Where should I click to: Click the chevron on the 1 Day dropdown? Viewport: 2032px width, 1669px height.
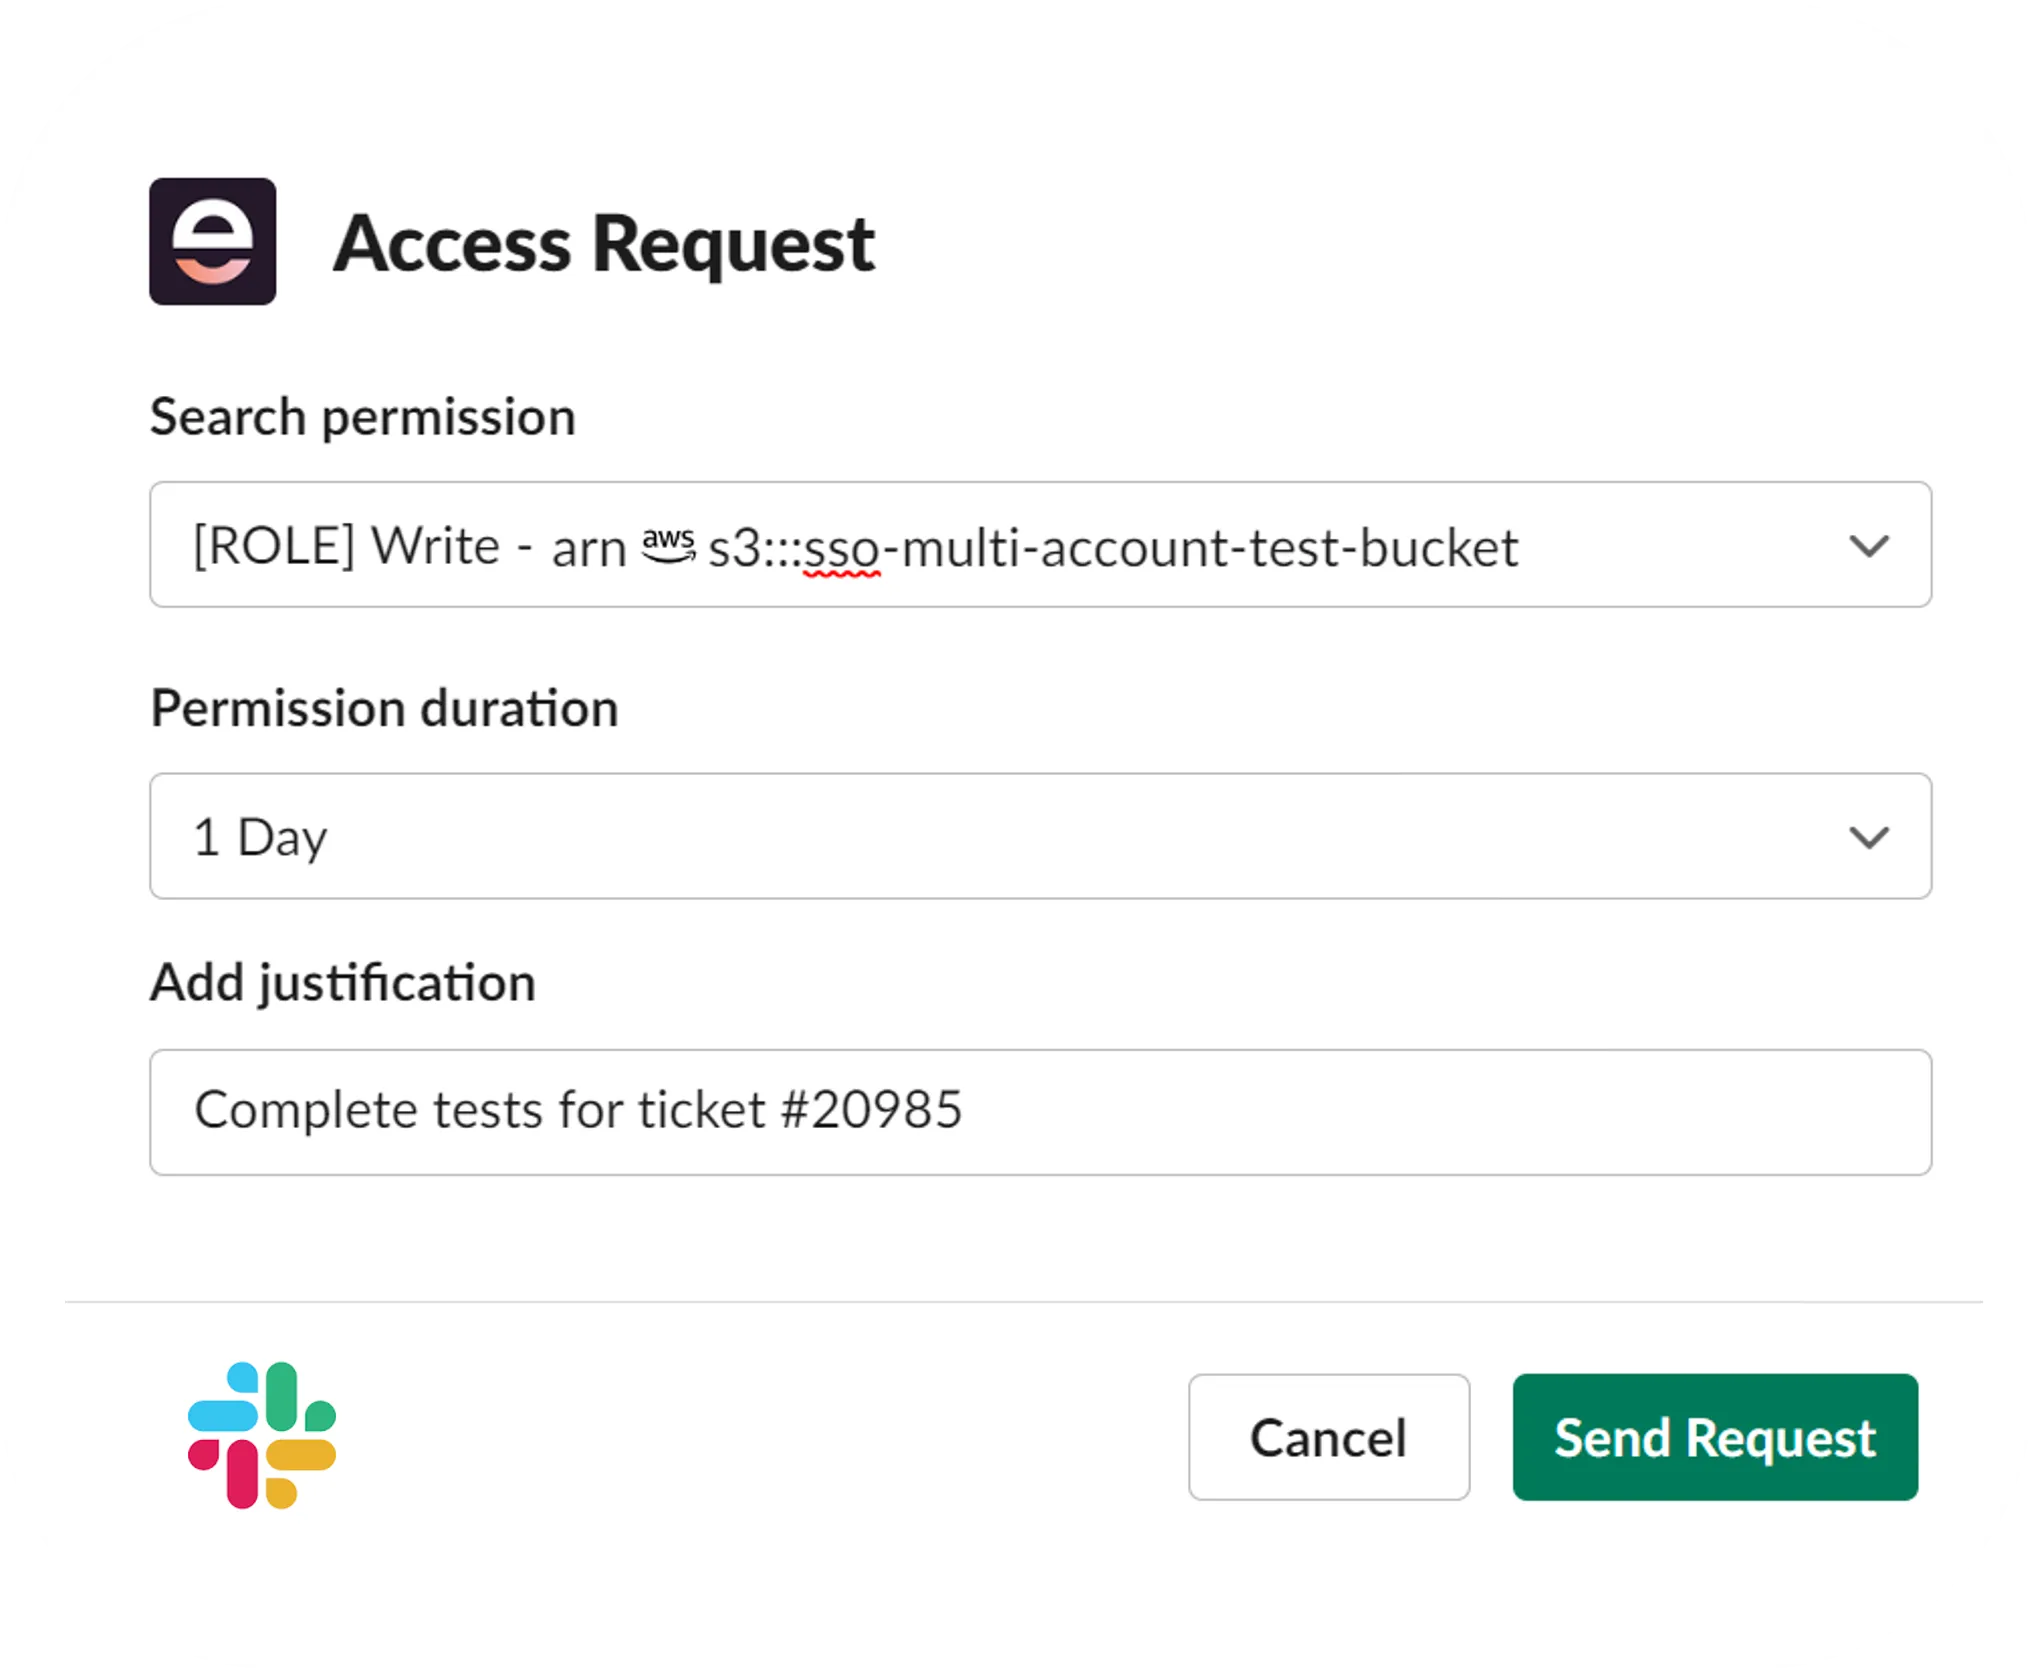1869,837
